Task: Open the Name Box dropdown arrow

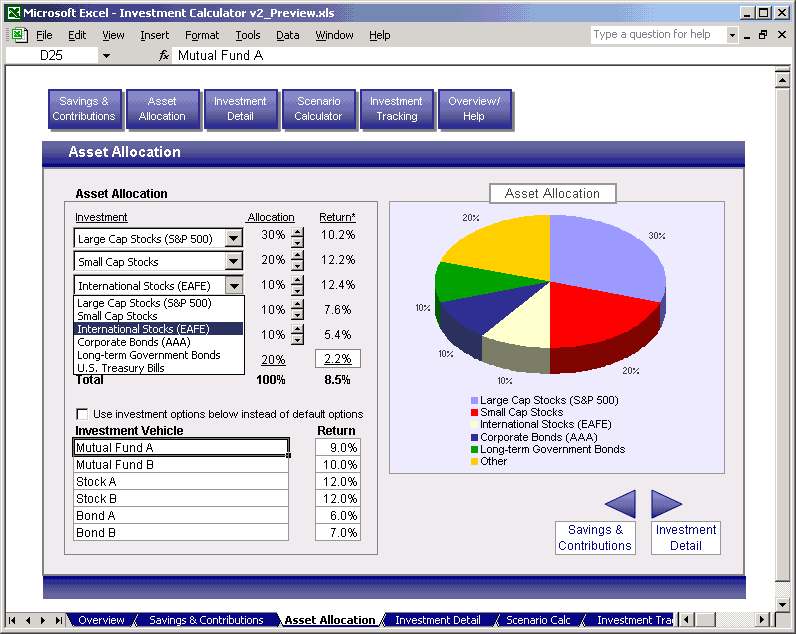Action: pyautogui.click(x=106, y=56)
